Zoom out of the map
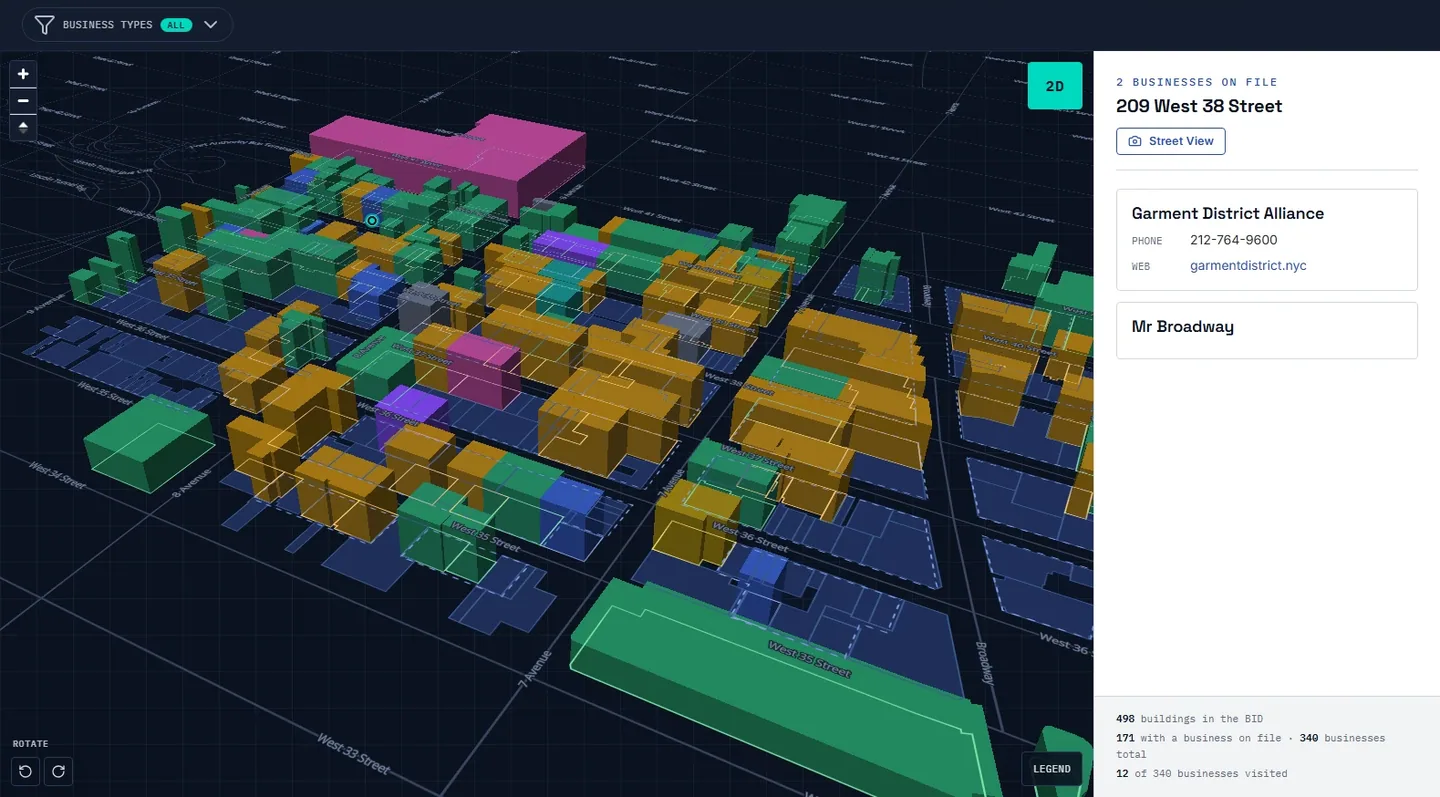1440x797 pixels. (23, 101)
